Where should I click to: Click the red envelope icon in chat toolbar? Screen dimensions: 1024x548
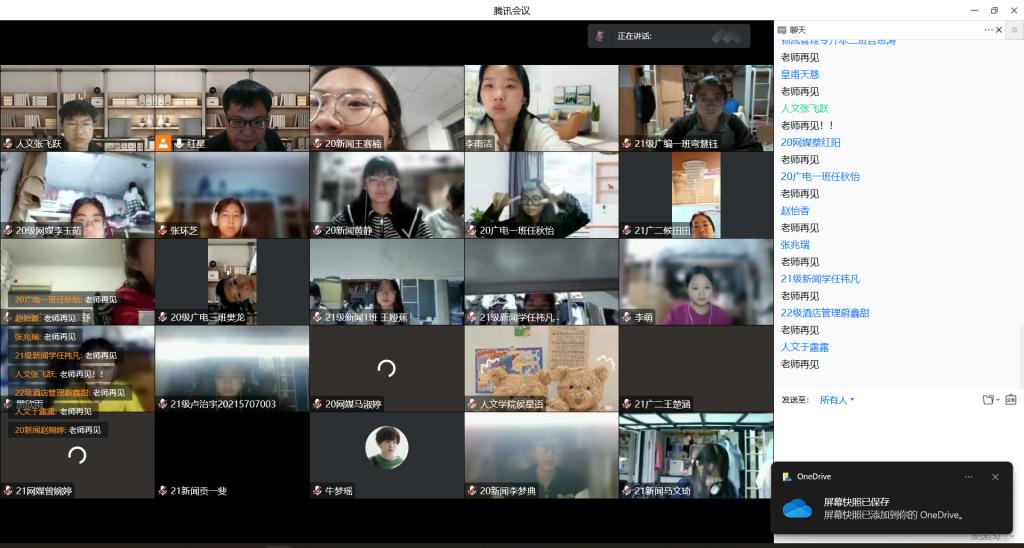(1011, 400)
